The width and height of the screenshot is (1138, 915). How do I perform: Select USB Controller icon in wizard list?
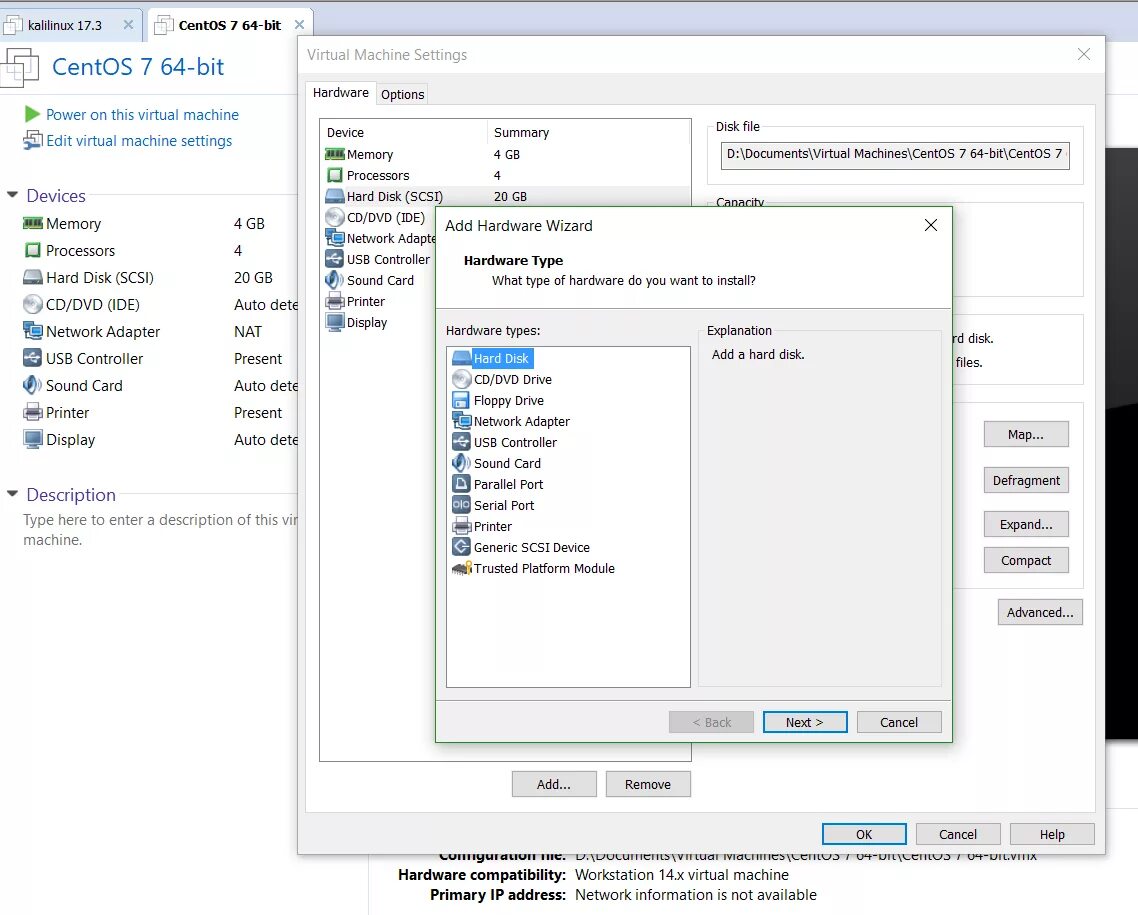462,442
